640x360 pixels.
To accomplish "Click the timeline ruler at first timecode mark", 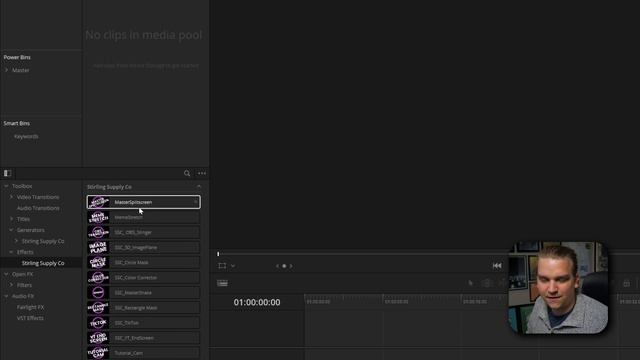I will [318, 302].
